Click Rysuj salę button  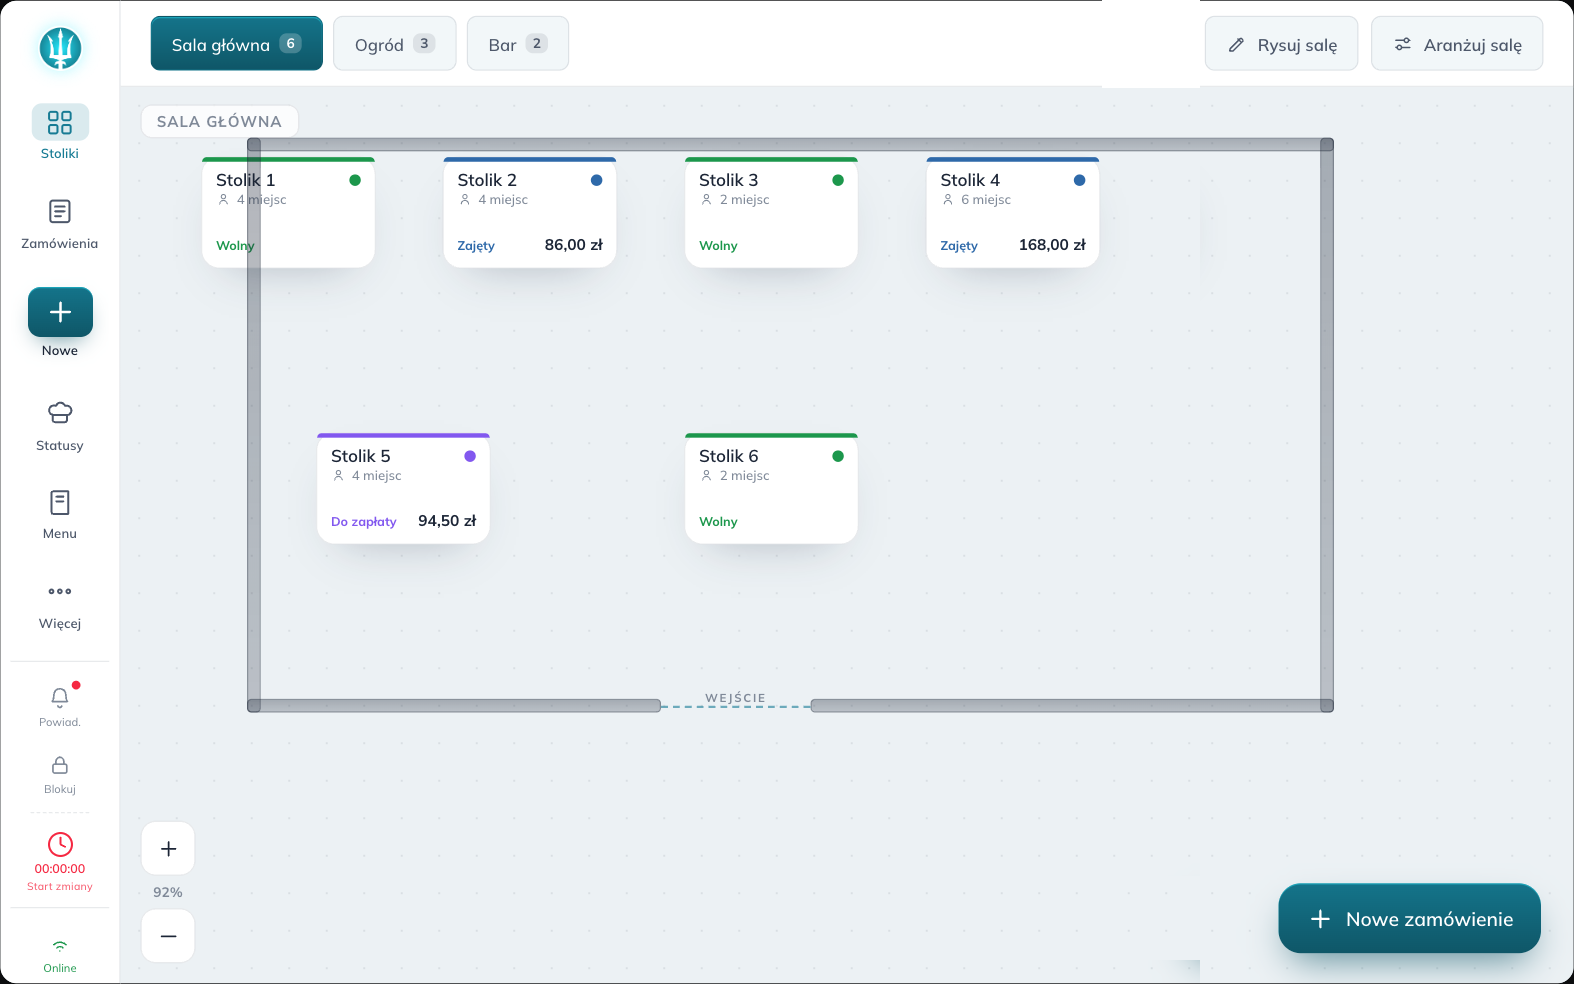tap(1281, 44)
